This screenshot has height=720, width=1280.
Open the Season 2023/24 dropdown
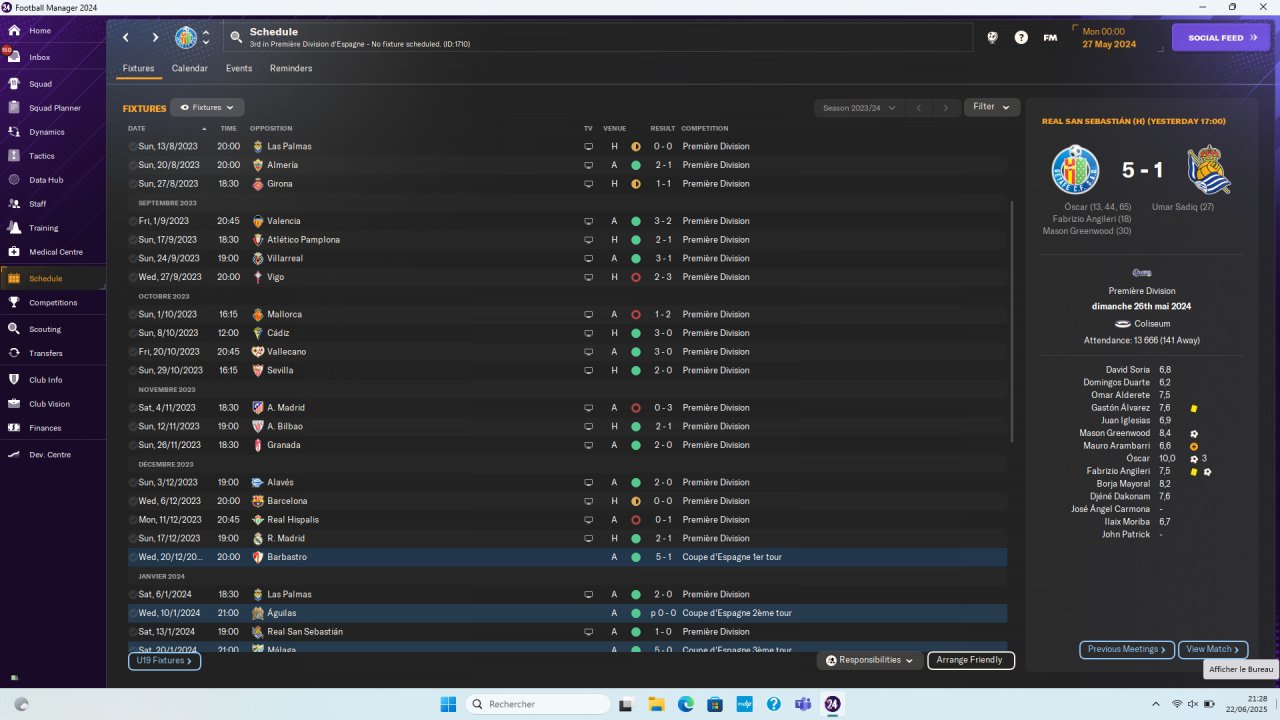858,108
